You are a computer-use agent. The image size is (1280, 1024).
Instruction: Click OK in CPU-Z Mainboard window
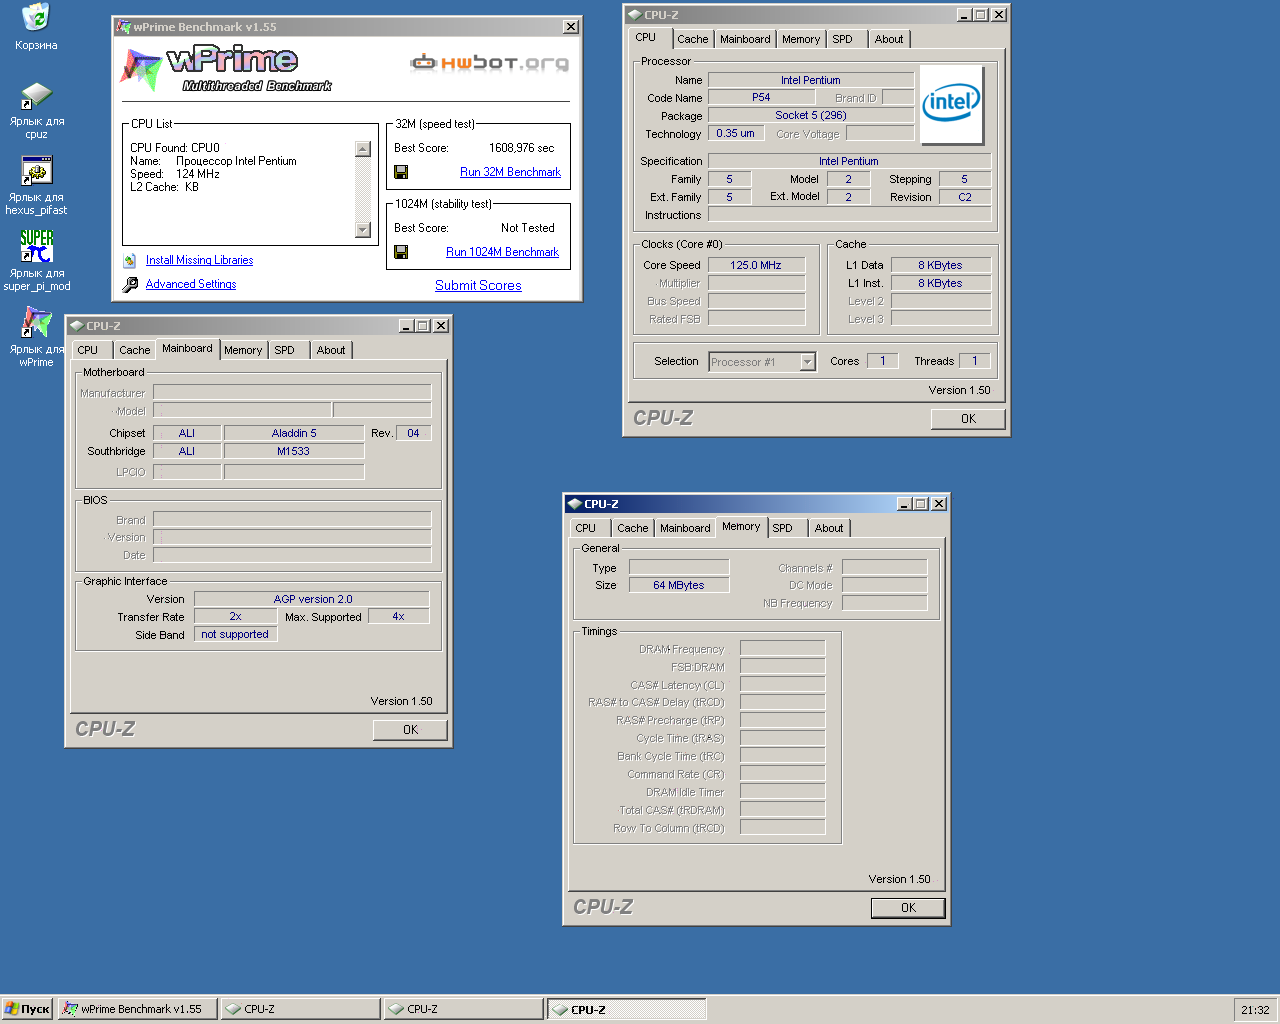pyautogui.click(x=410, y=730)
